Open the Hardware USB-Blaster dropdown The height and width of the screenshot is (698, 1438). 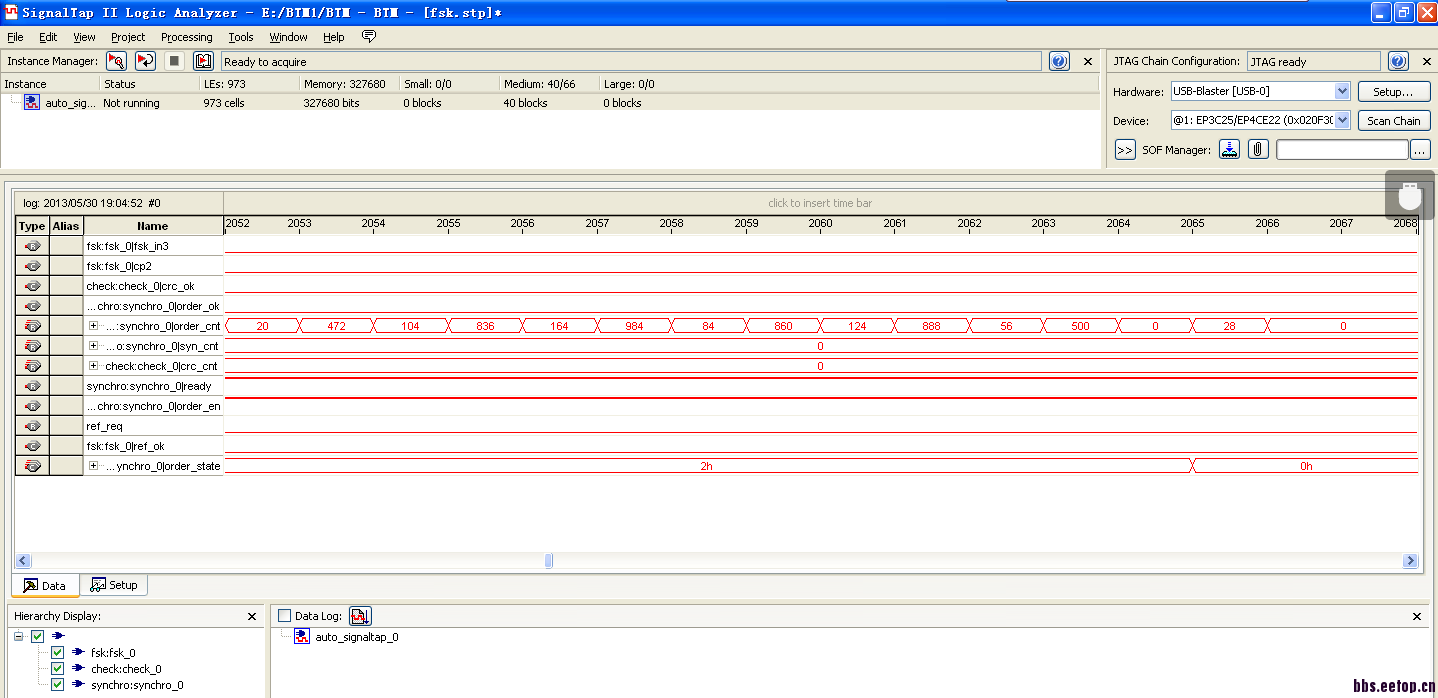click(1342, 91)
